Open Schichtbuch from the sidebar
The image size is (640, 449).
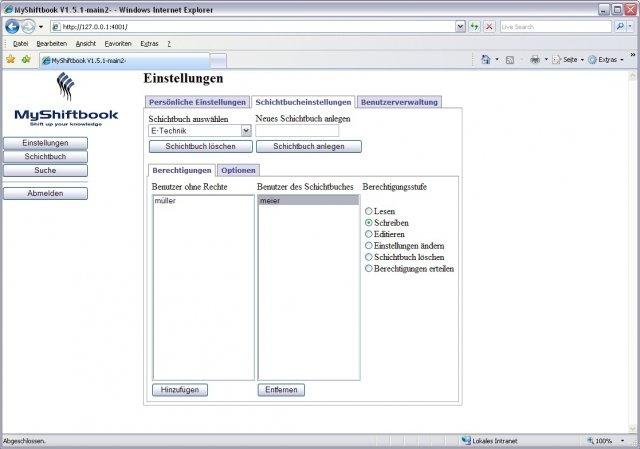45,157
